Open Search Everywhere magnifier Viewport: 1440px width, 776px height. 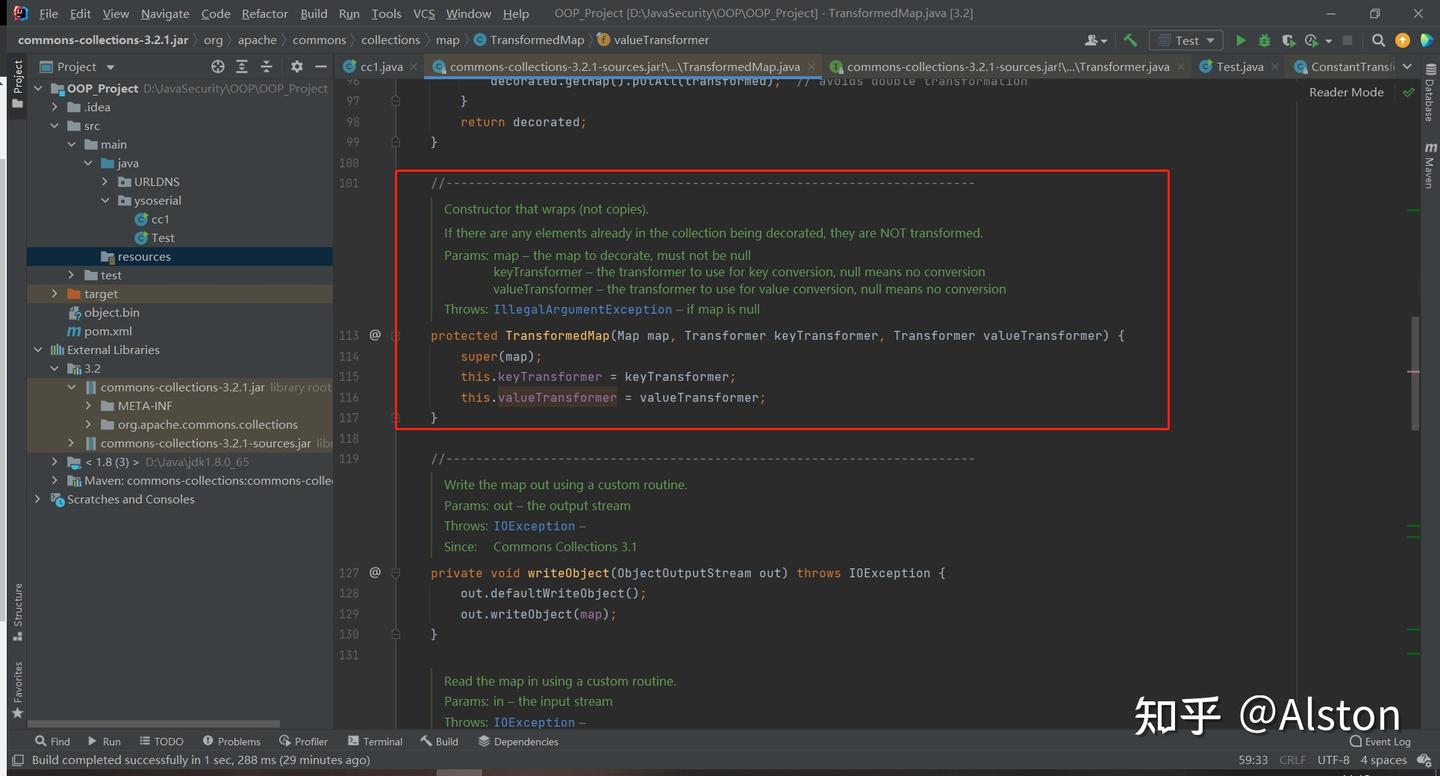coord(1378,40)
